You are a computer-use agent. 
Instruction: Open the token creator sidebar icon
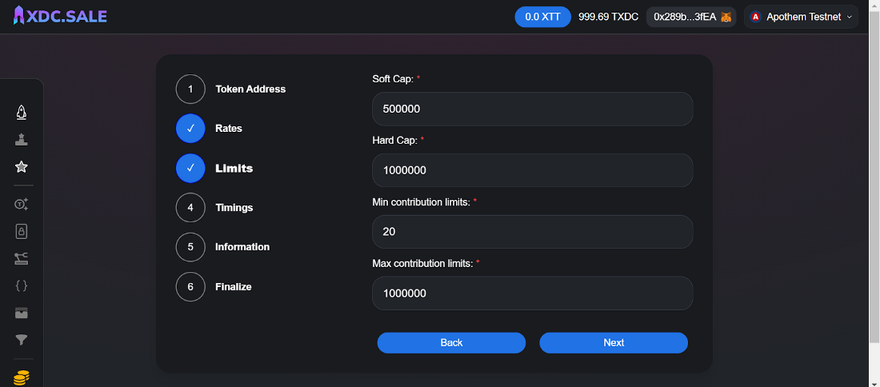point(21,205)
